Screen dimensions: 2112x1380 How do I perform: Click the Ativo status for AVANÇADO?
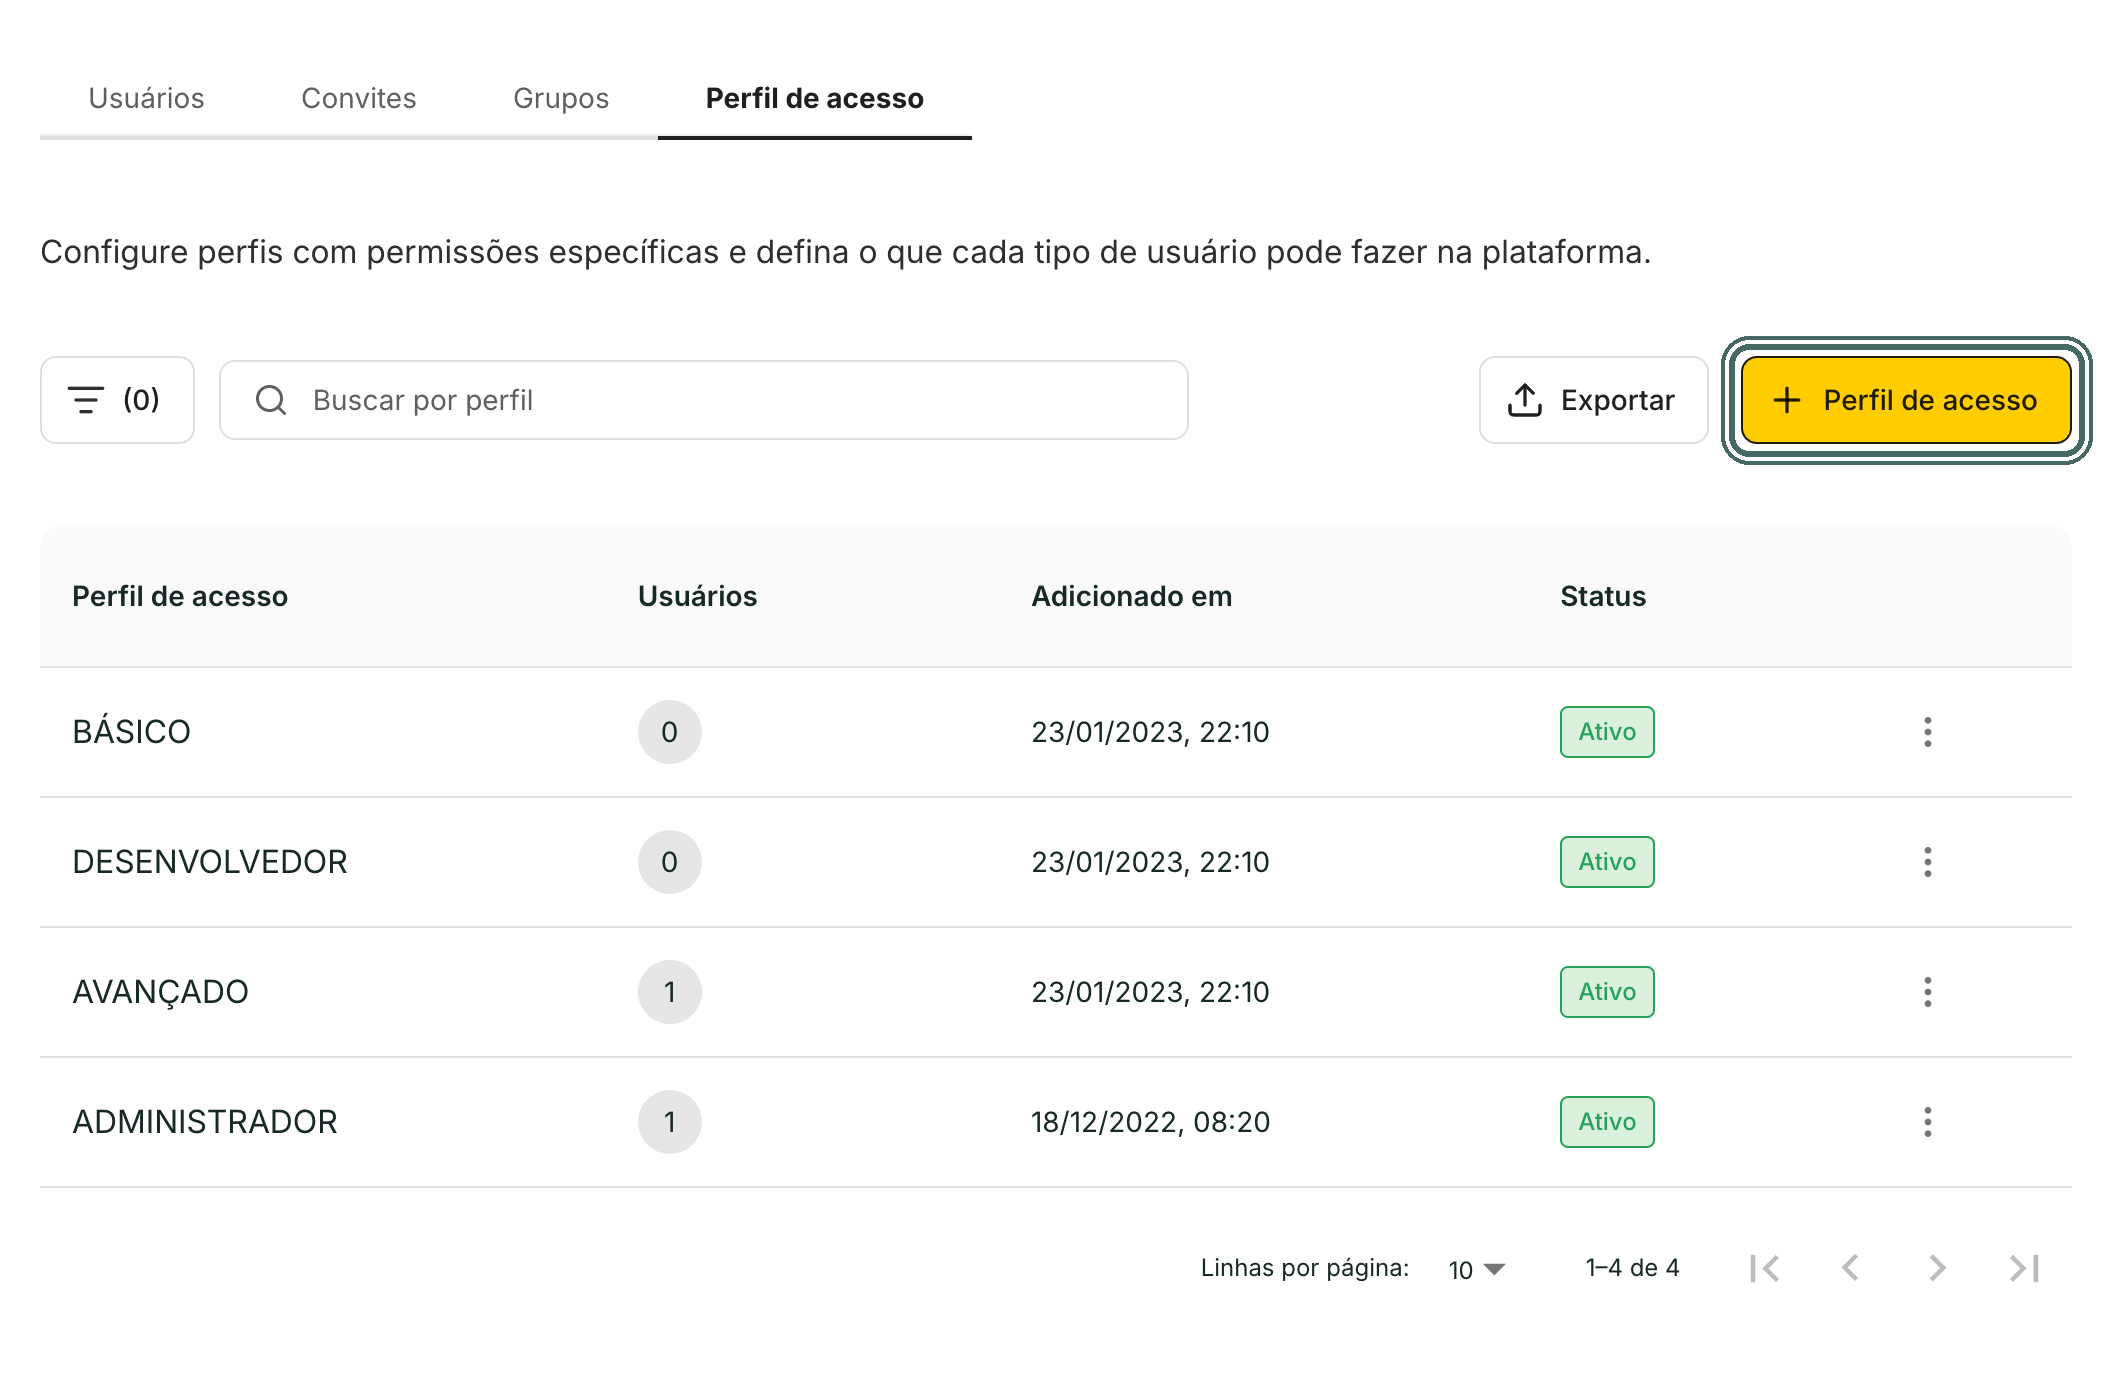click(x=1607, y=992)
